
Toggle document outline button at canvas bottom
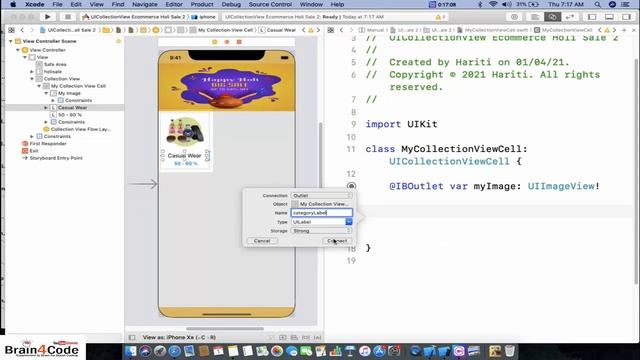132,338
